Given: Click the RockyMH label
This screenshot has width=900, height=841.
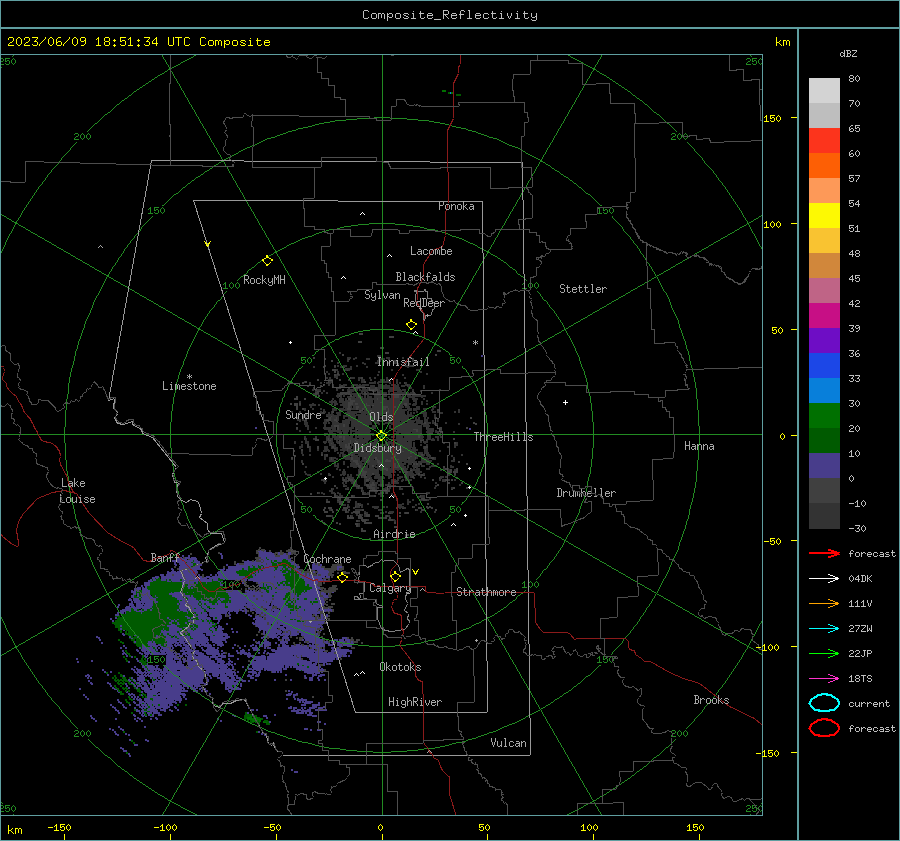Looking at the screenshot, I should pos(264,280).
